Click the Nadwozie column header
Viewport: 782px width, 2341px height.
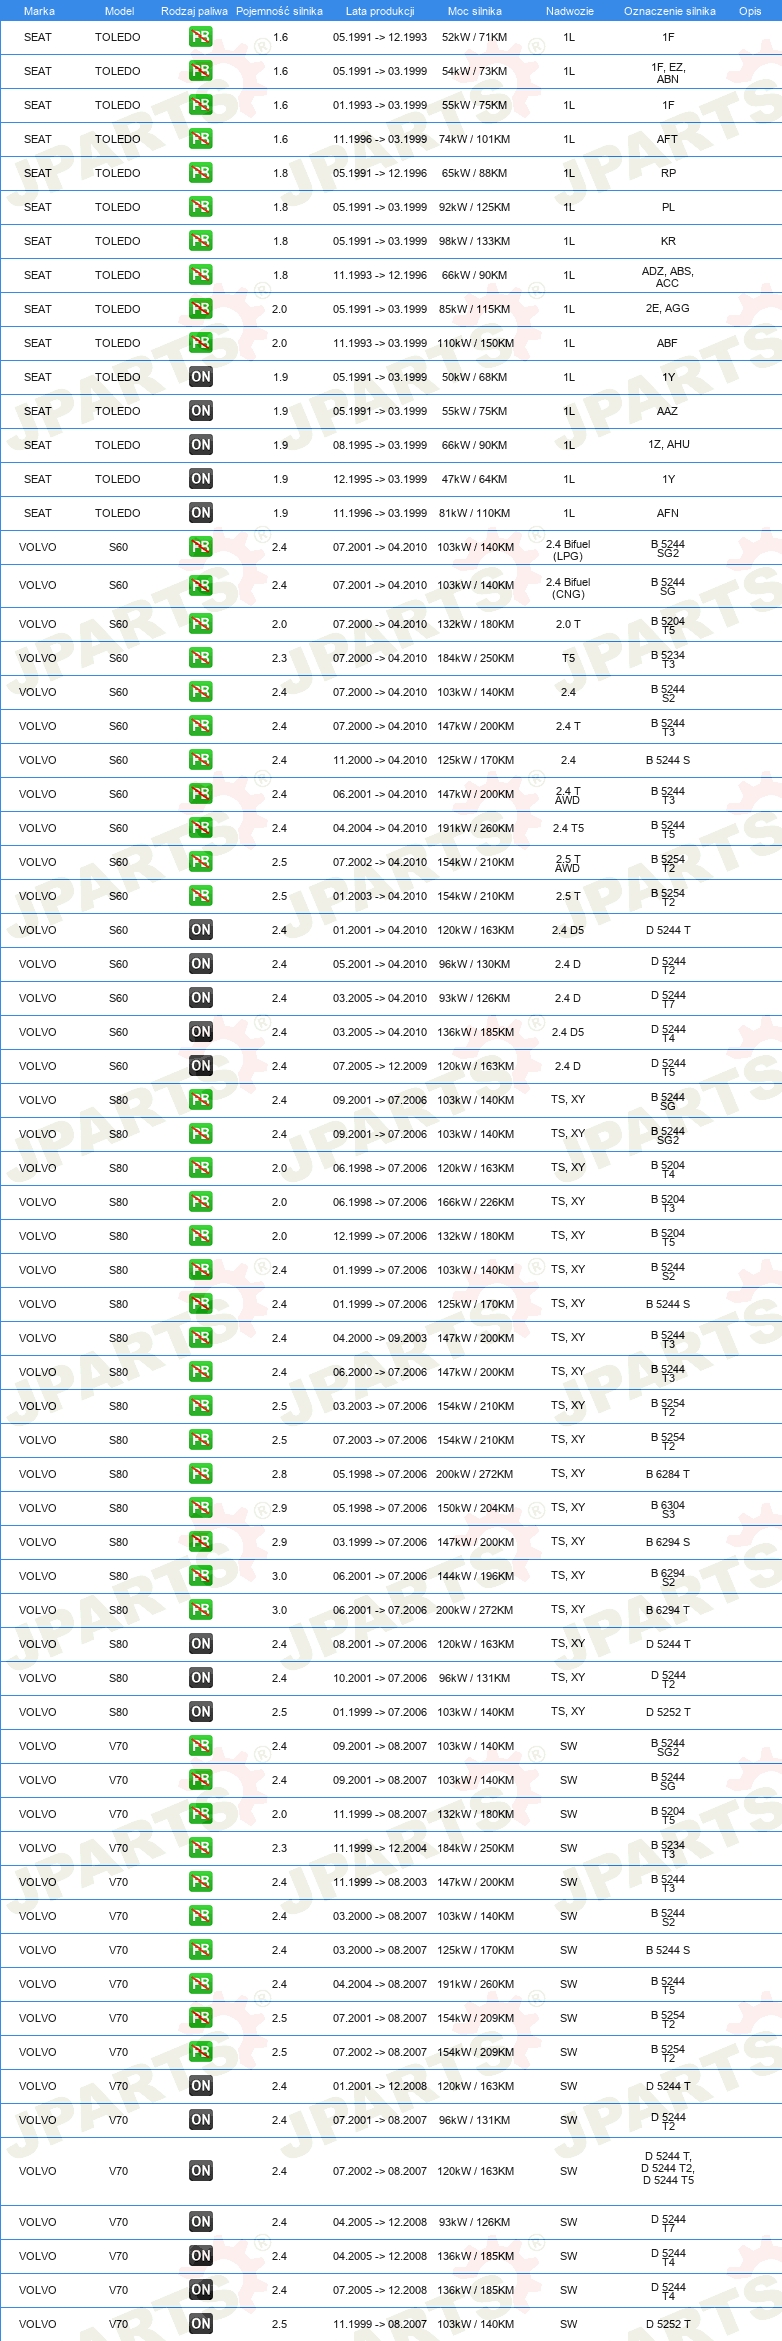tap(569, 11)
